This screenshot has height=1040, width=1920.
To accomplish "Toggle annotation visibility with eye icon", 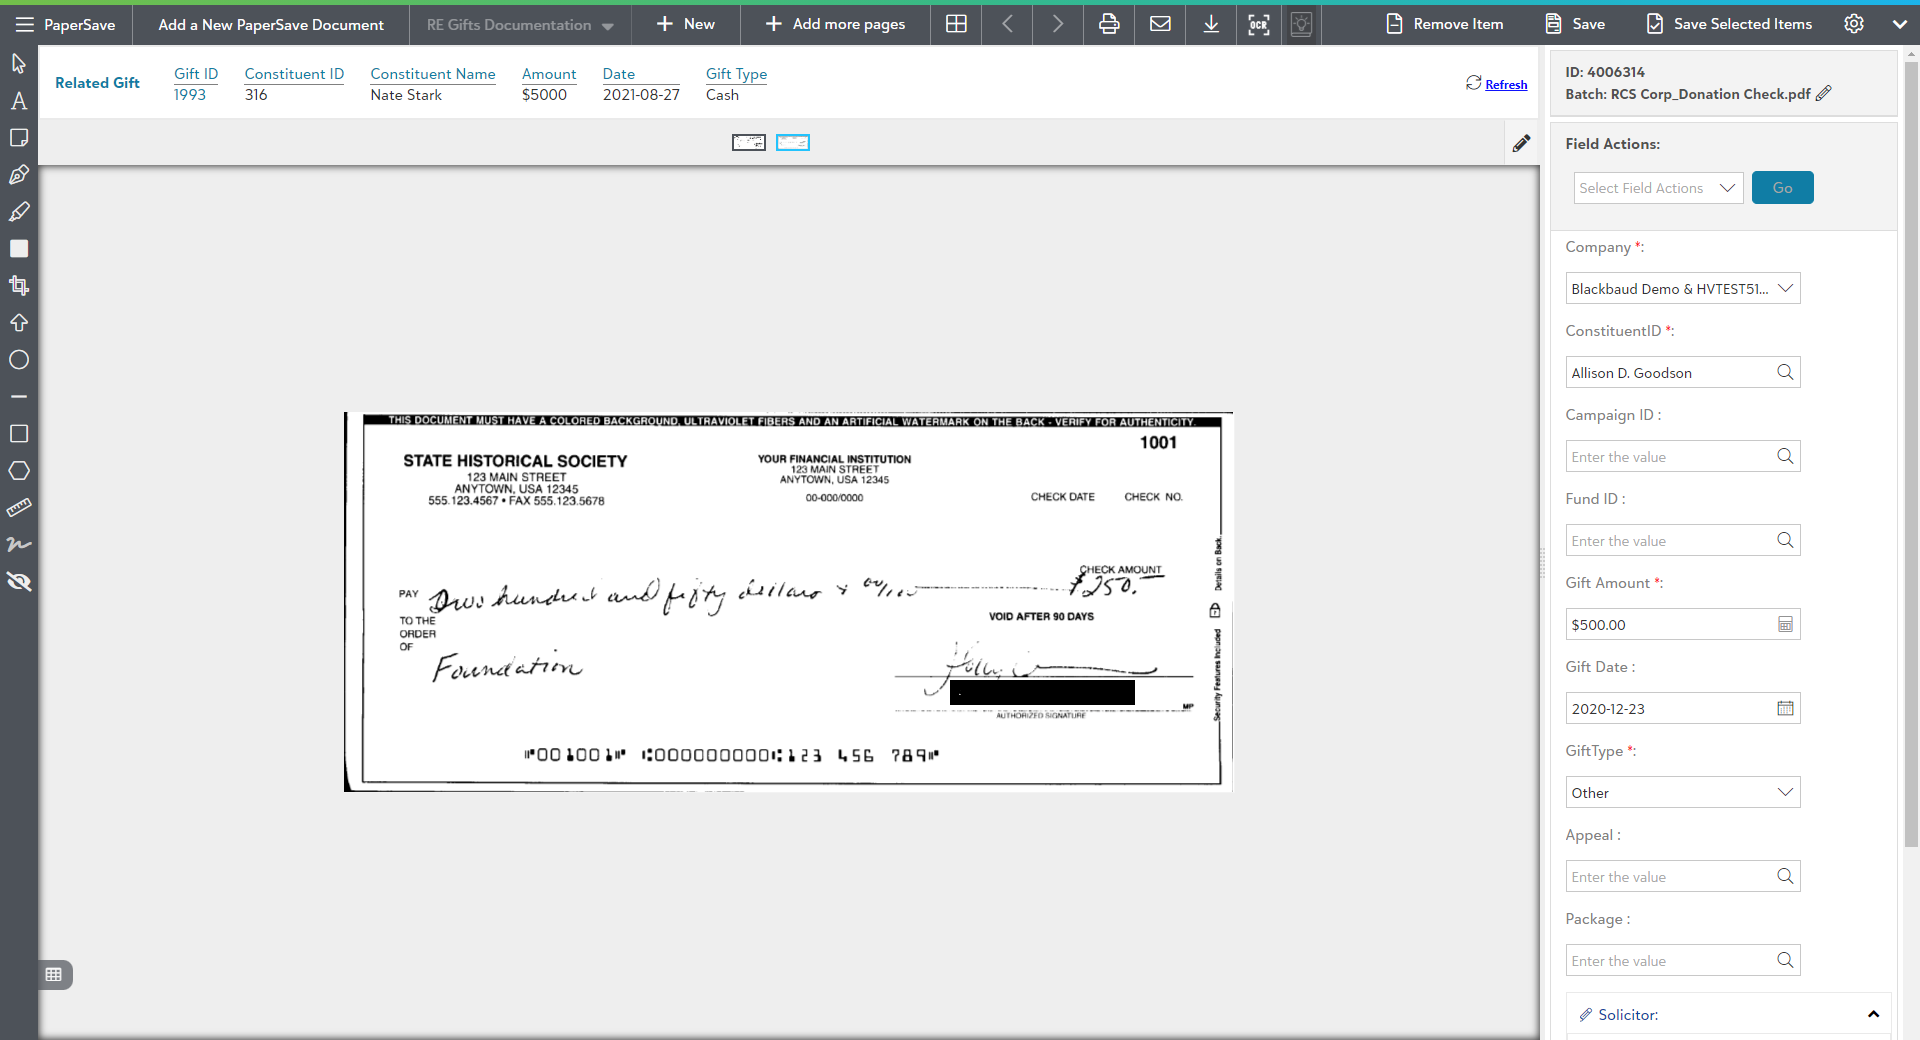I will [18, 582].
